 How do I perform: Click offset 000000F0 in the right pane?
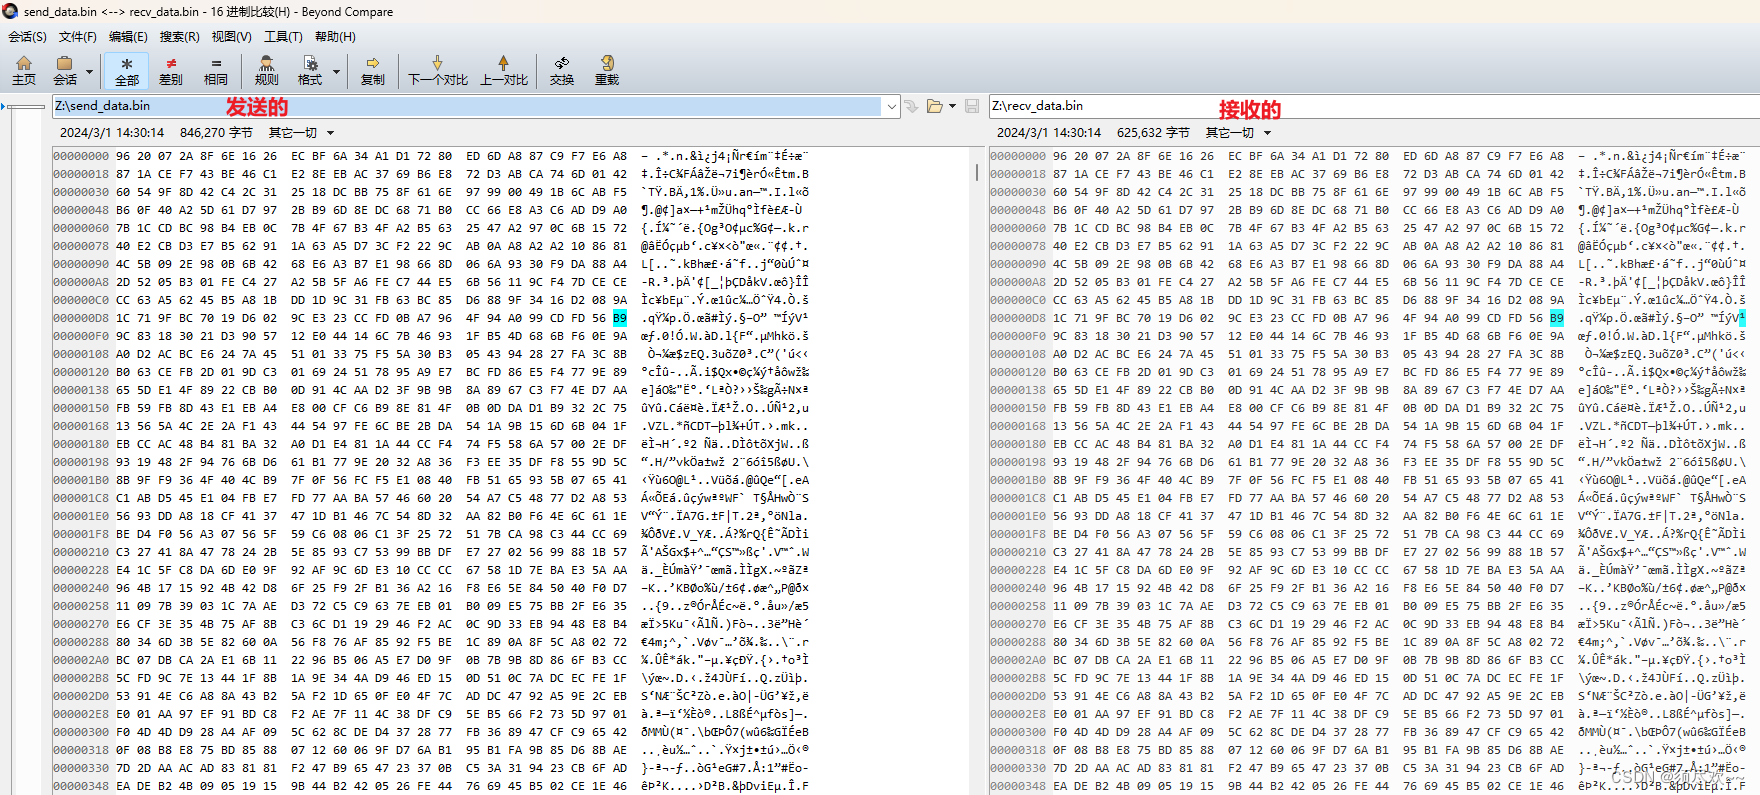click(x=1018, y=336)
